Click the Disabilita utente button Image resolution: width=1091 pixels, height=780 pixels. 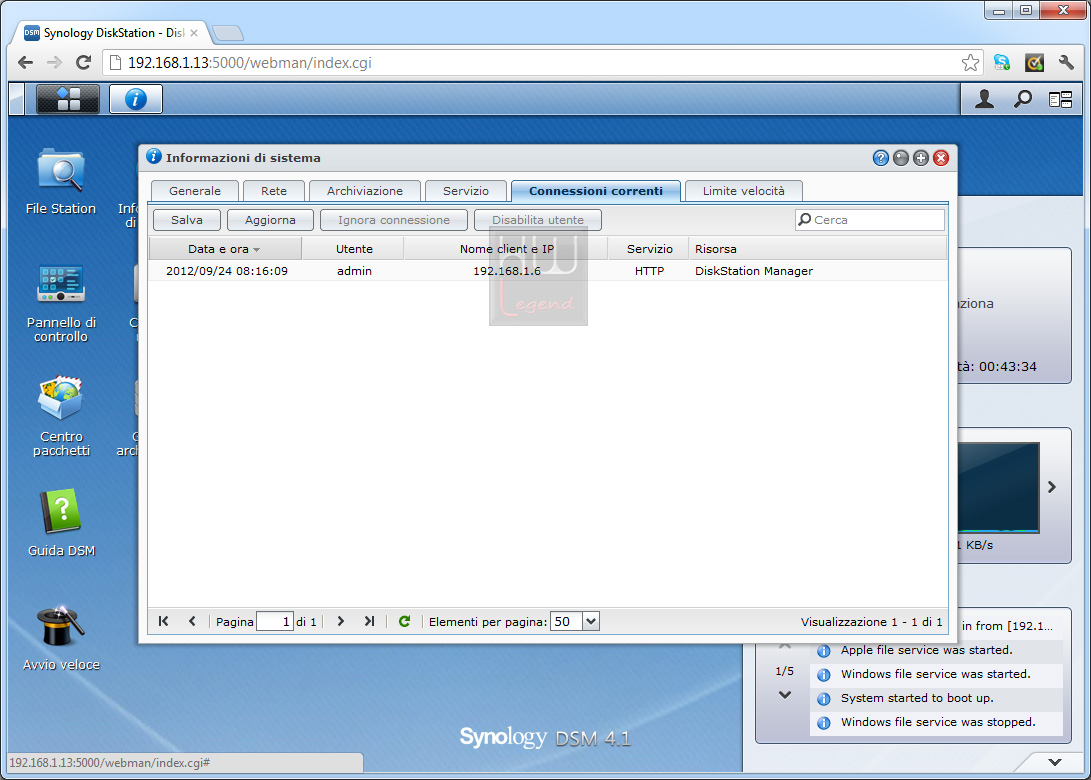538,220
